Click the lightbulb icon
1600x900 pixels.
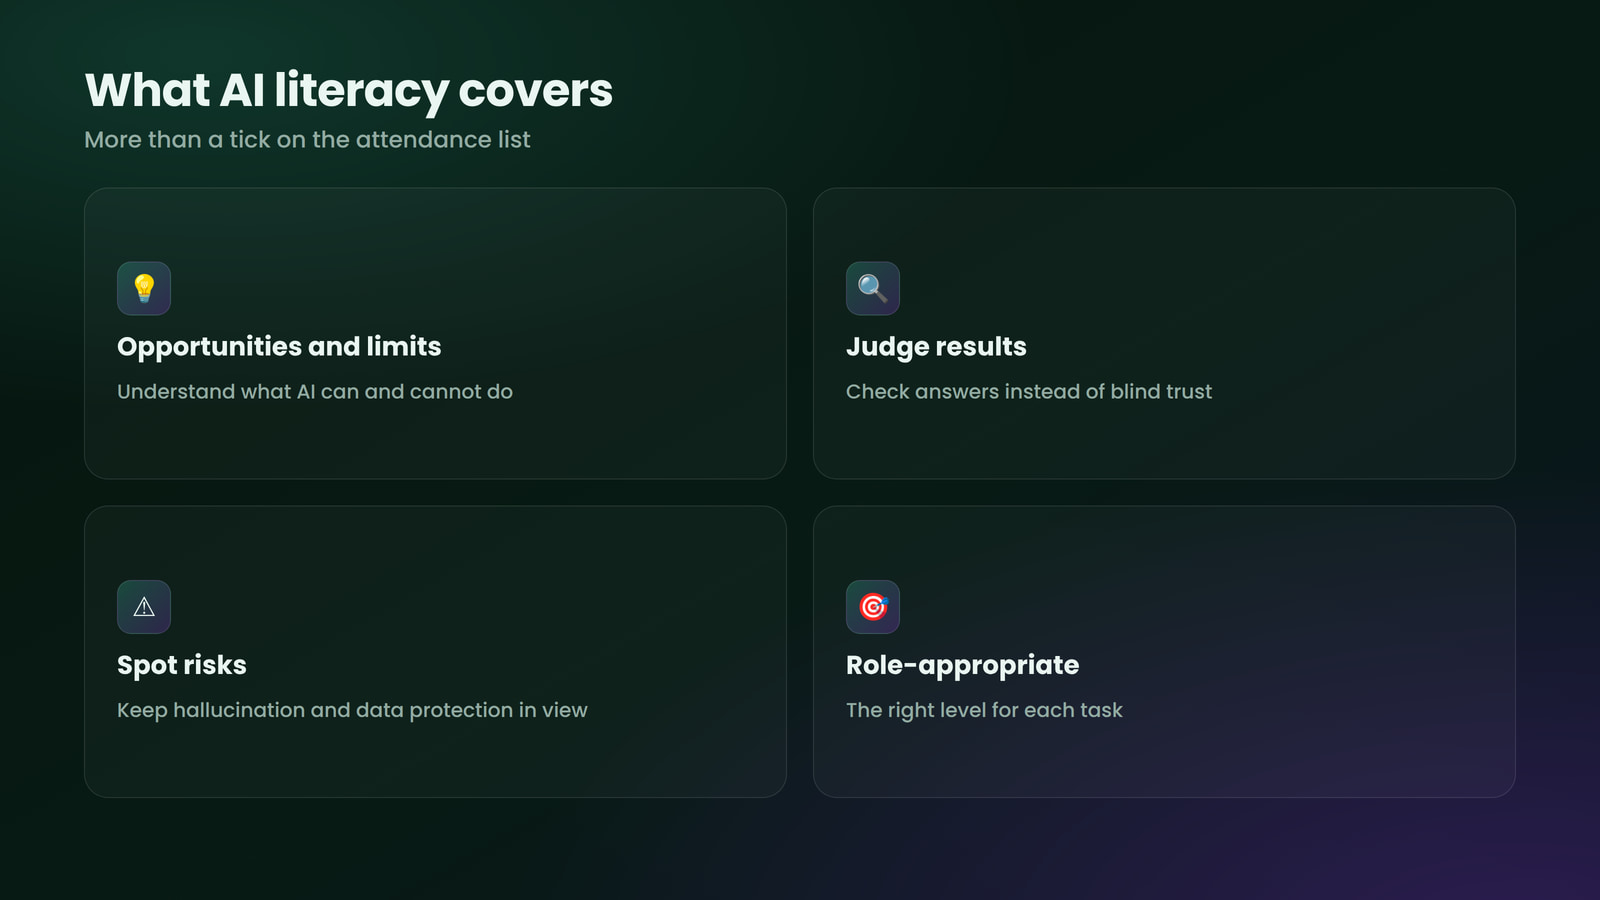(144, 288)
